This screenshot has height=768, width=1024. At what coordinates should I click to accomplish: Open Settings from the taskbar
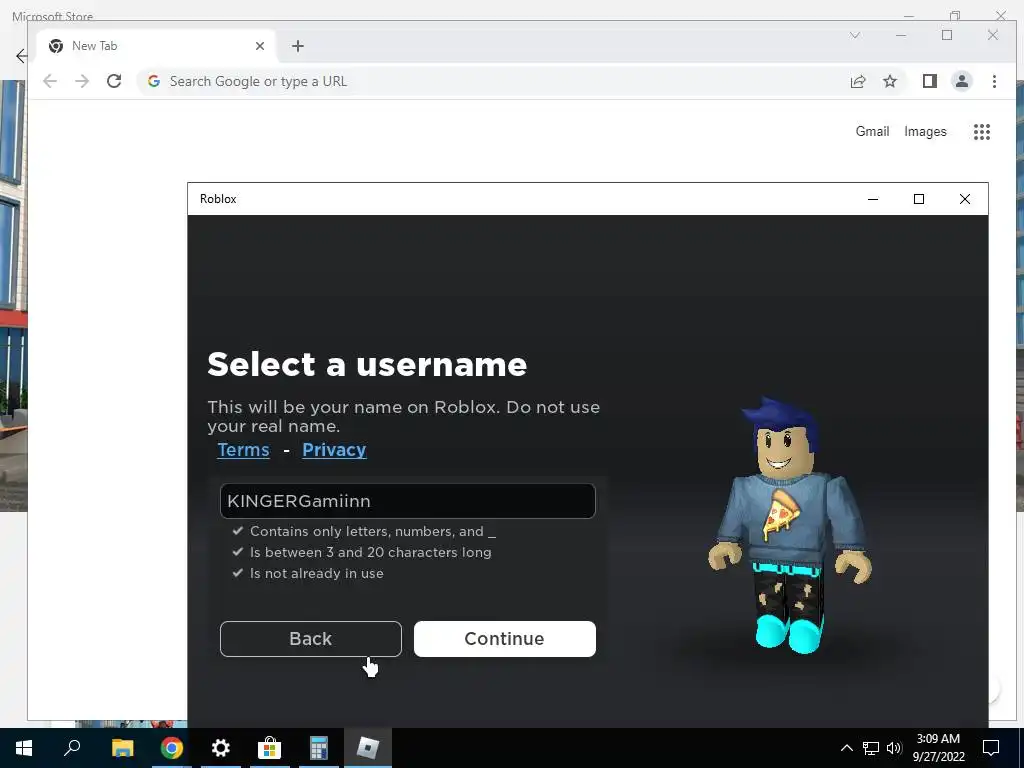click(x=221, y=748)
